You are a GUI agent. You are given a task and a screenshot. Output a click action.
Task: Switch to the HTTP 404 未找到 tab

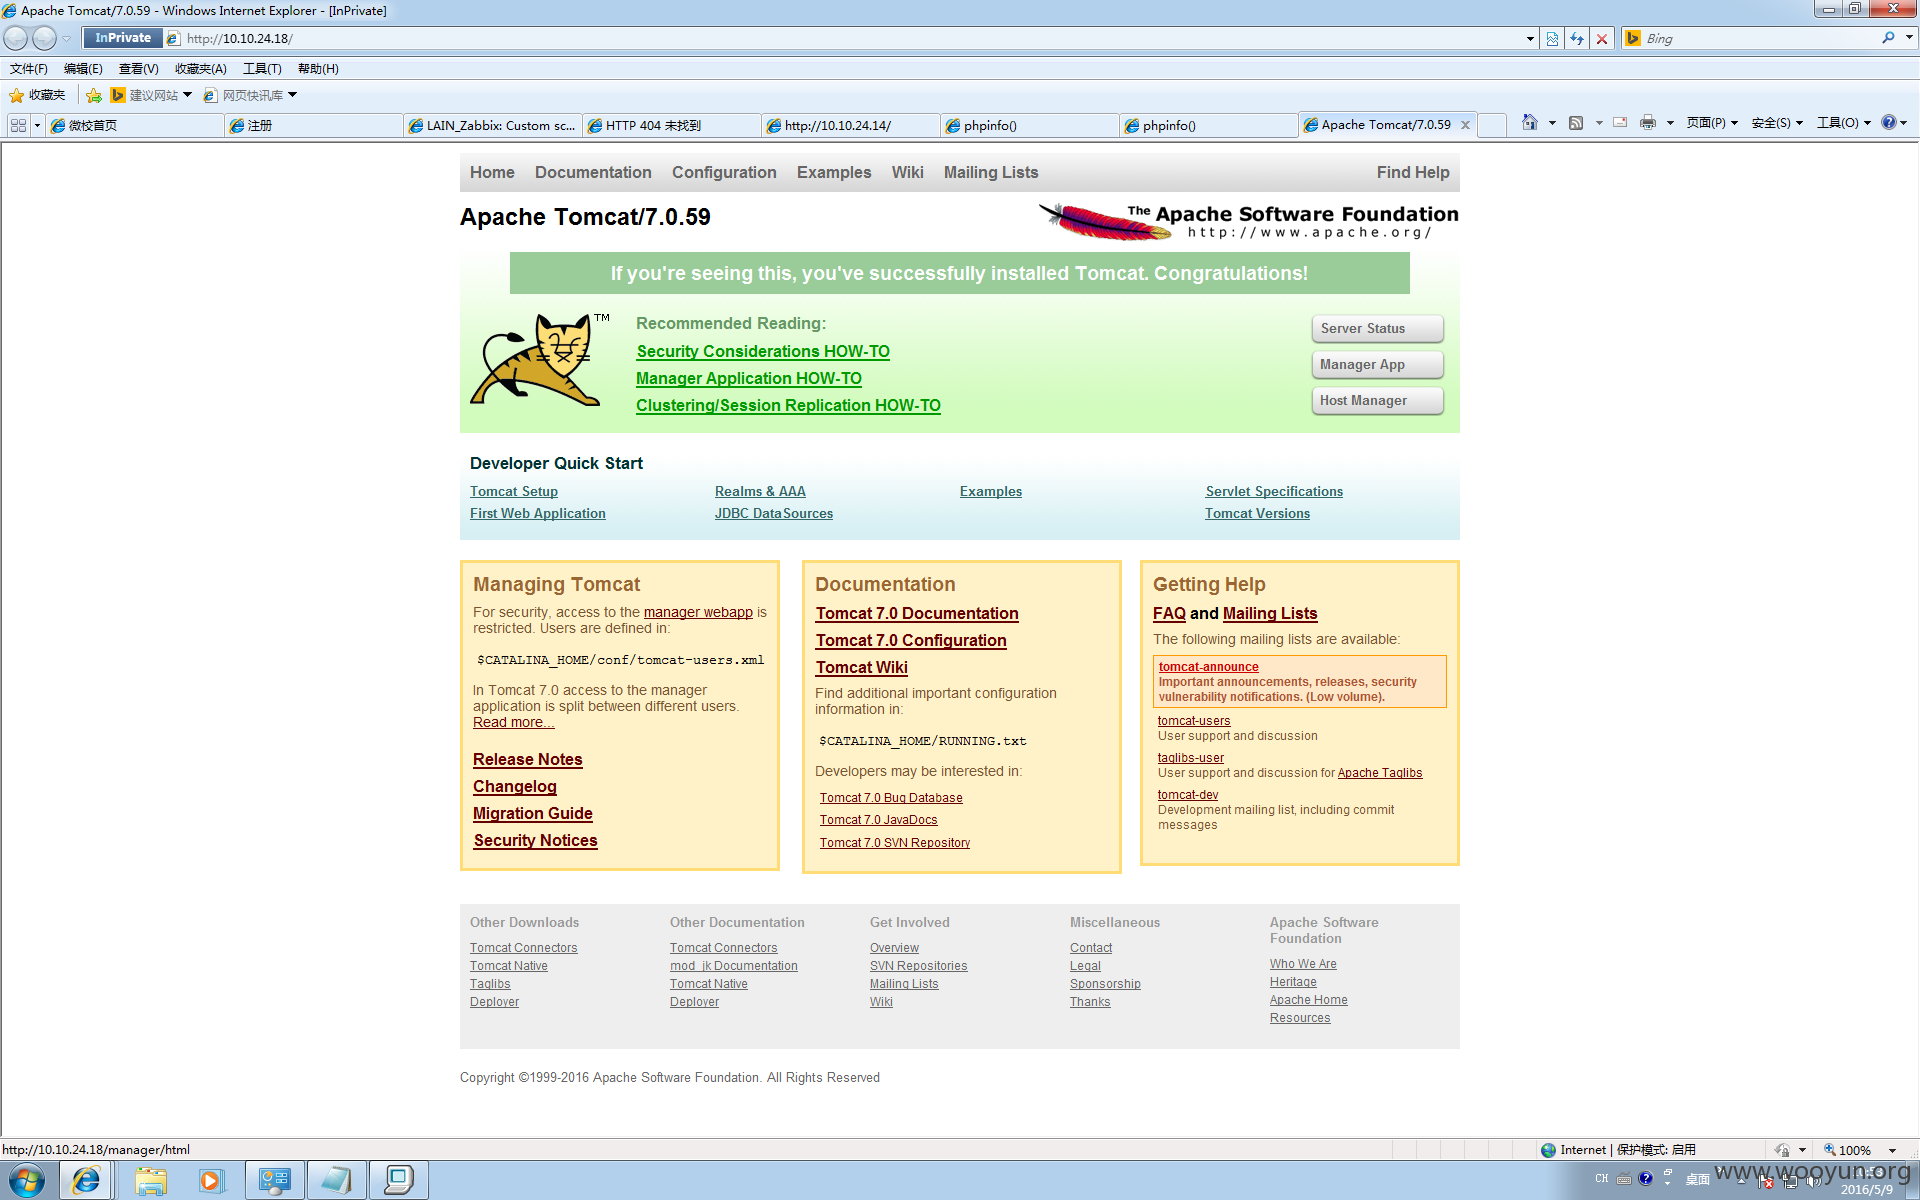click(x=672, y=125)
